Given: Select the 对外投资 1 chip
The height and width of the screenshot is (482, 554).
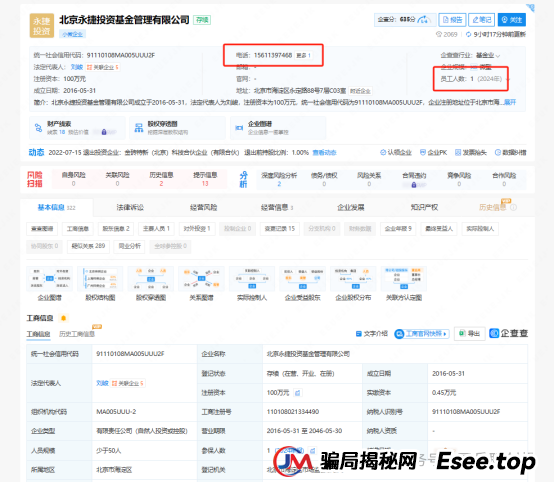Looking at the screenshot, I should (197, 229).
